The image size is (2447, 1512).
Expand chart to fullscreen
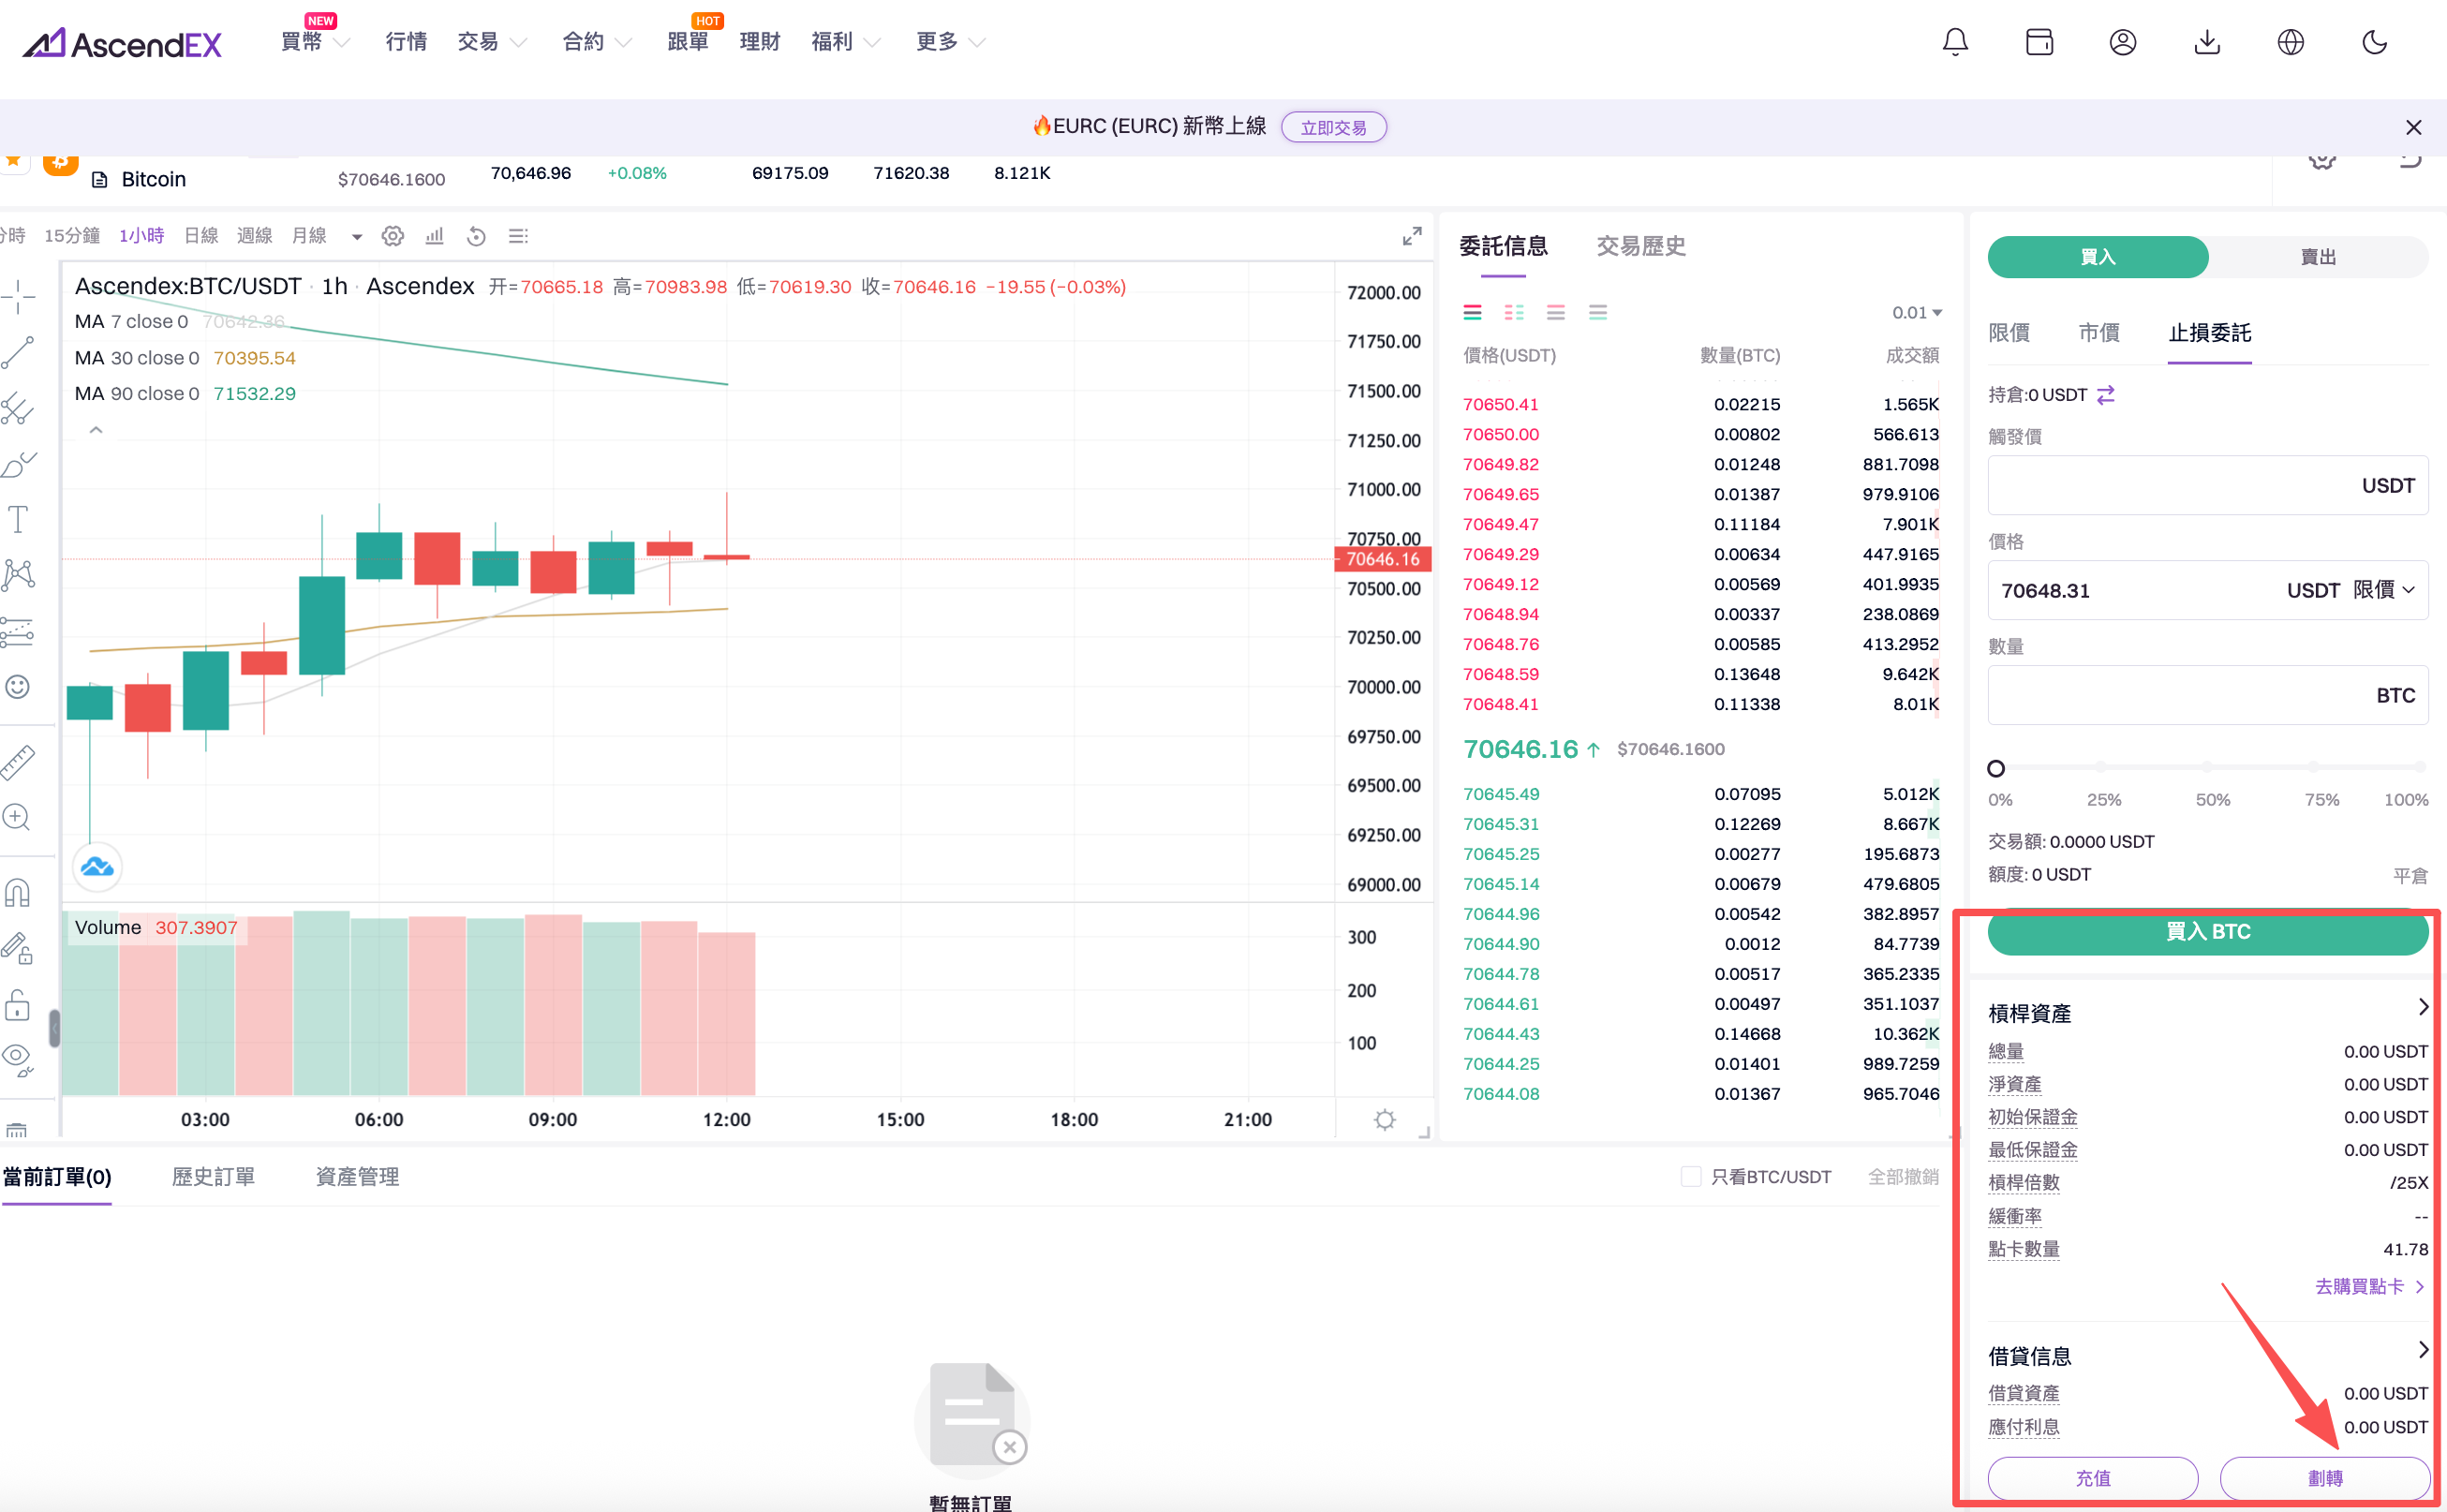1411,236
